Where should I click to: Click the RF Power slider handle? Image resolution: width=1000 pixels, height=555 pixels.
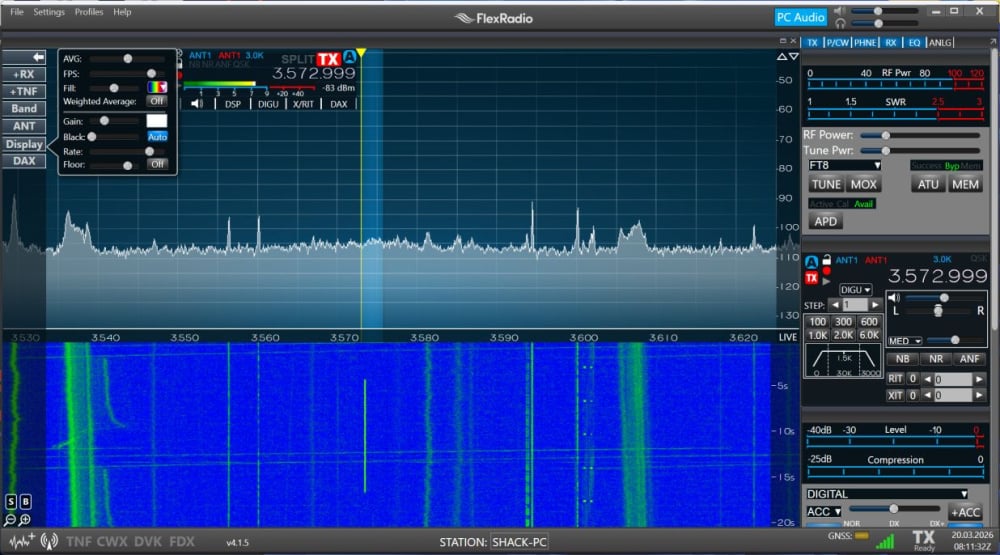(x=885, y=135)
